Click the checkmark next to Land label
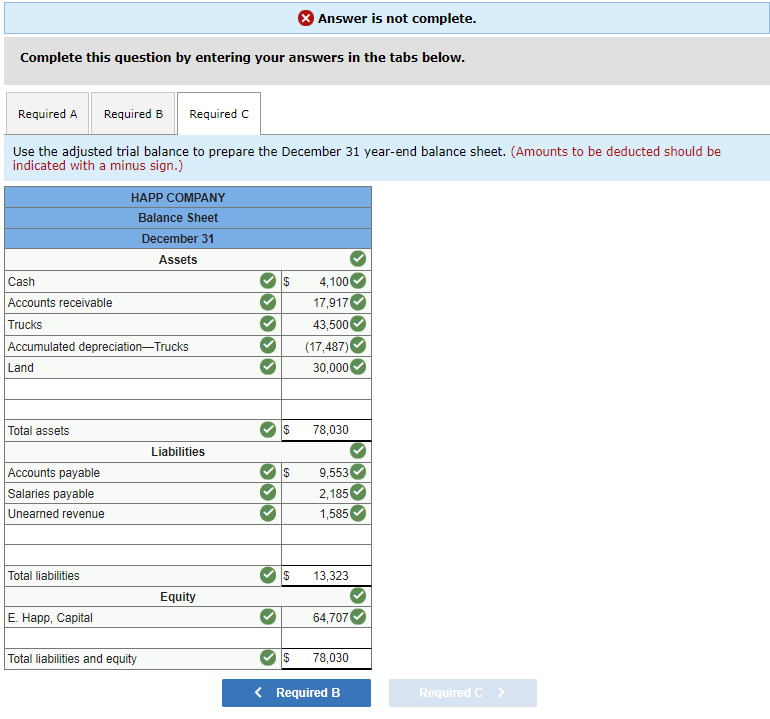770x719 pixels. click(x=268, y=366)
